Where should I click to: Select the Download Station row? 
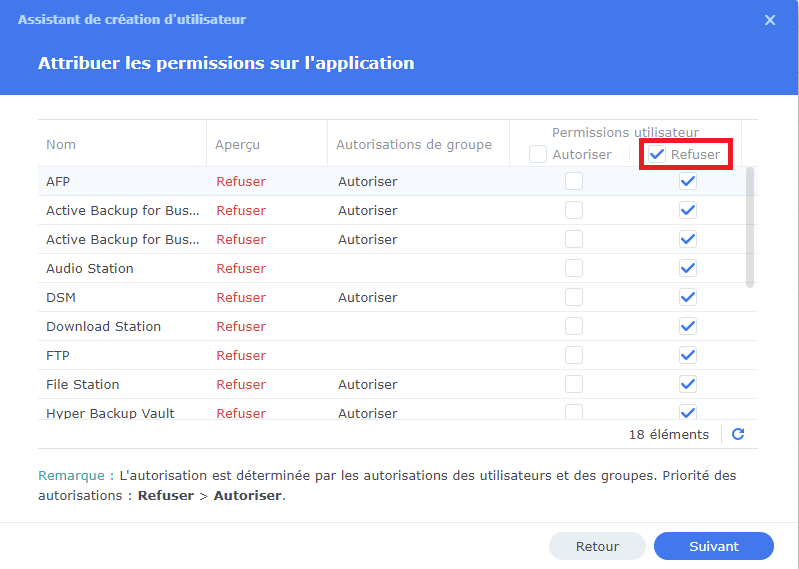[x=103, y=326]
